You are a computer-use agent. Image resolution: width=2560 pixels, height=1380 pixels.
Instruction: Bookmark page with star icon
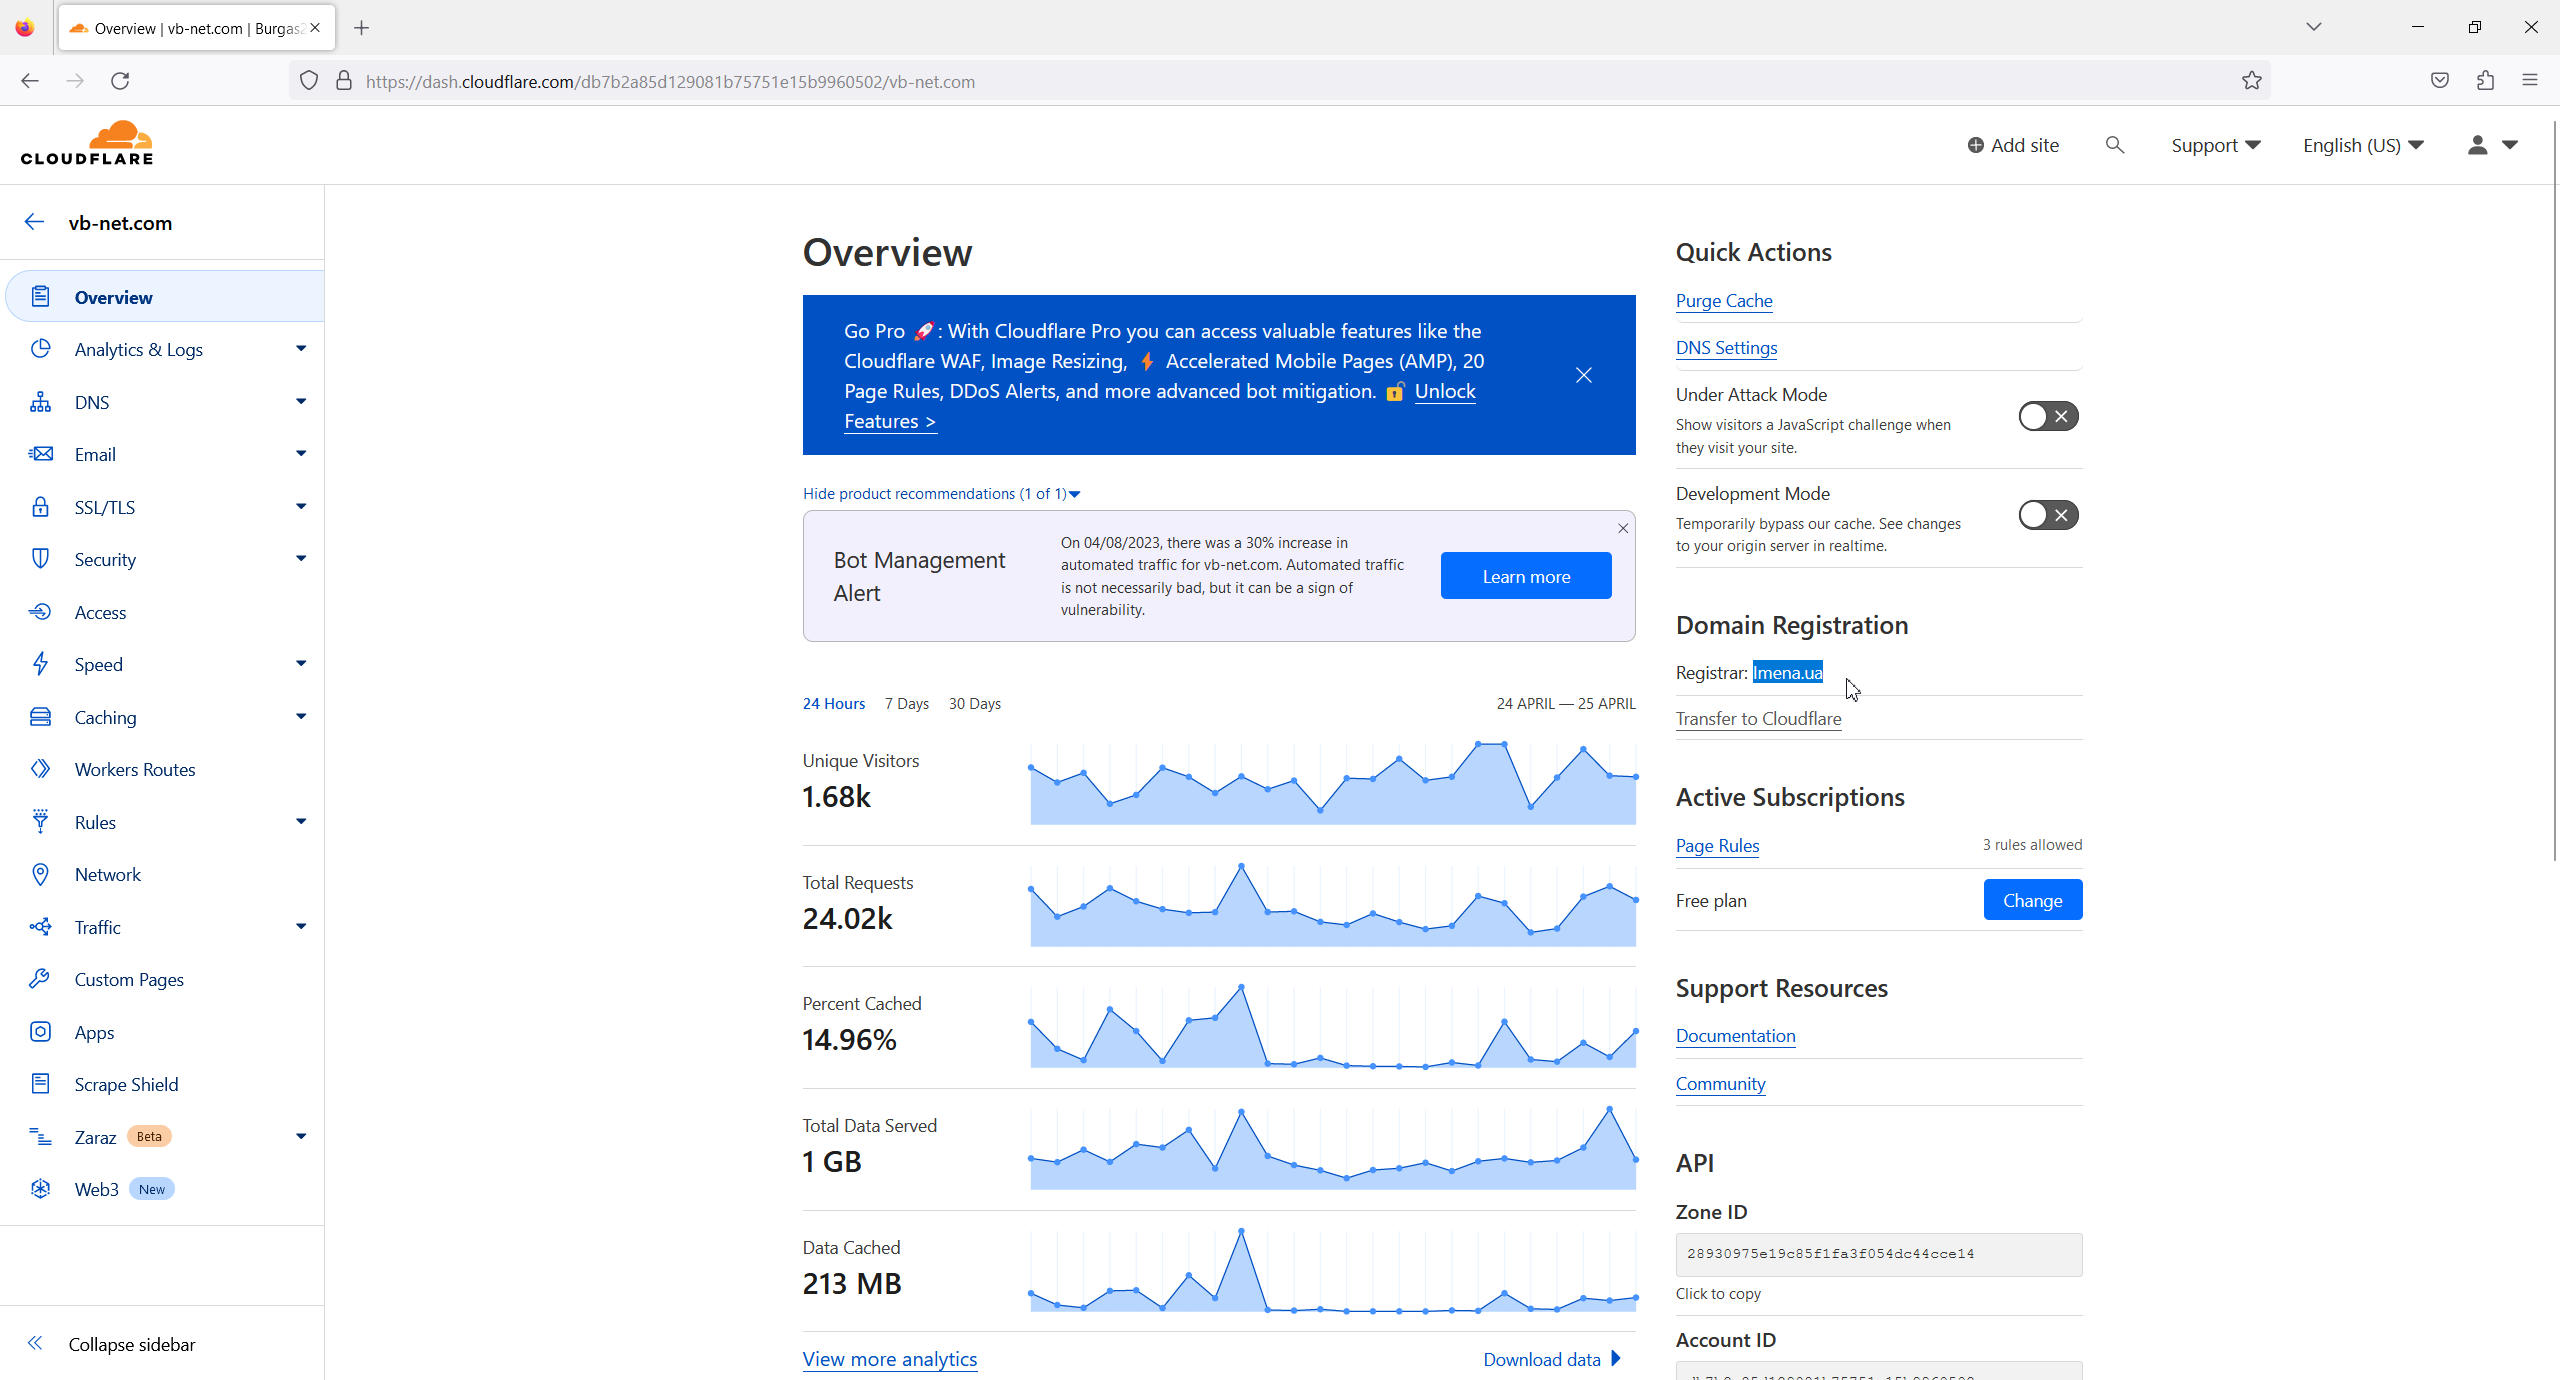[2251, 81]
